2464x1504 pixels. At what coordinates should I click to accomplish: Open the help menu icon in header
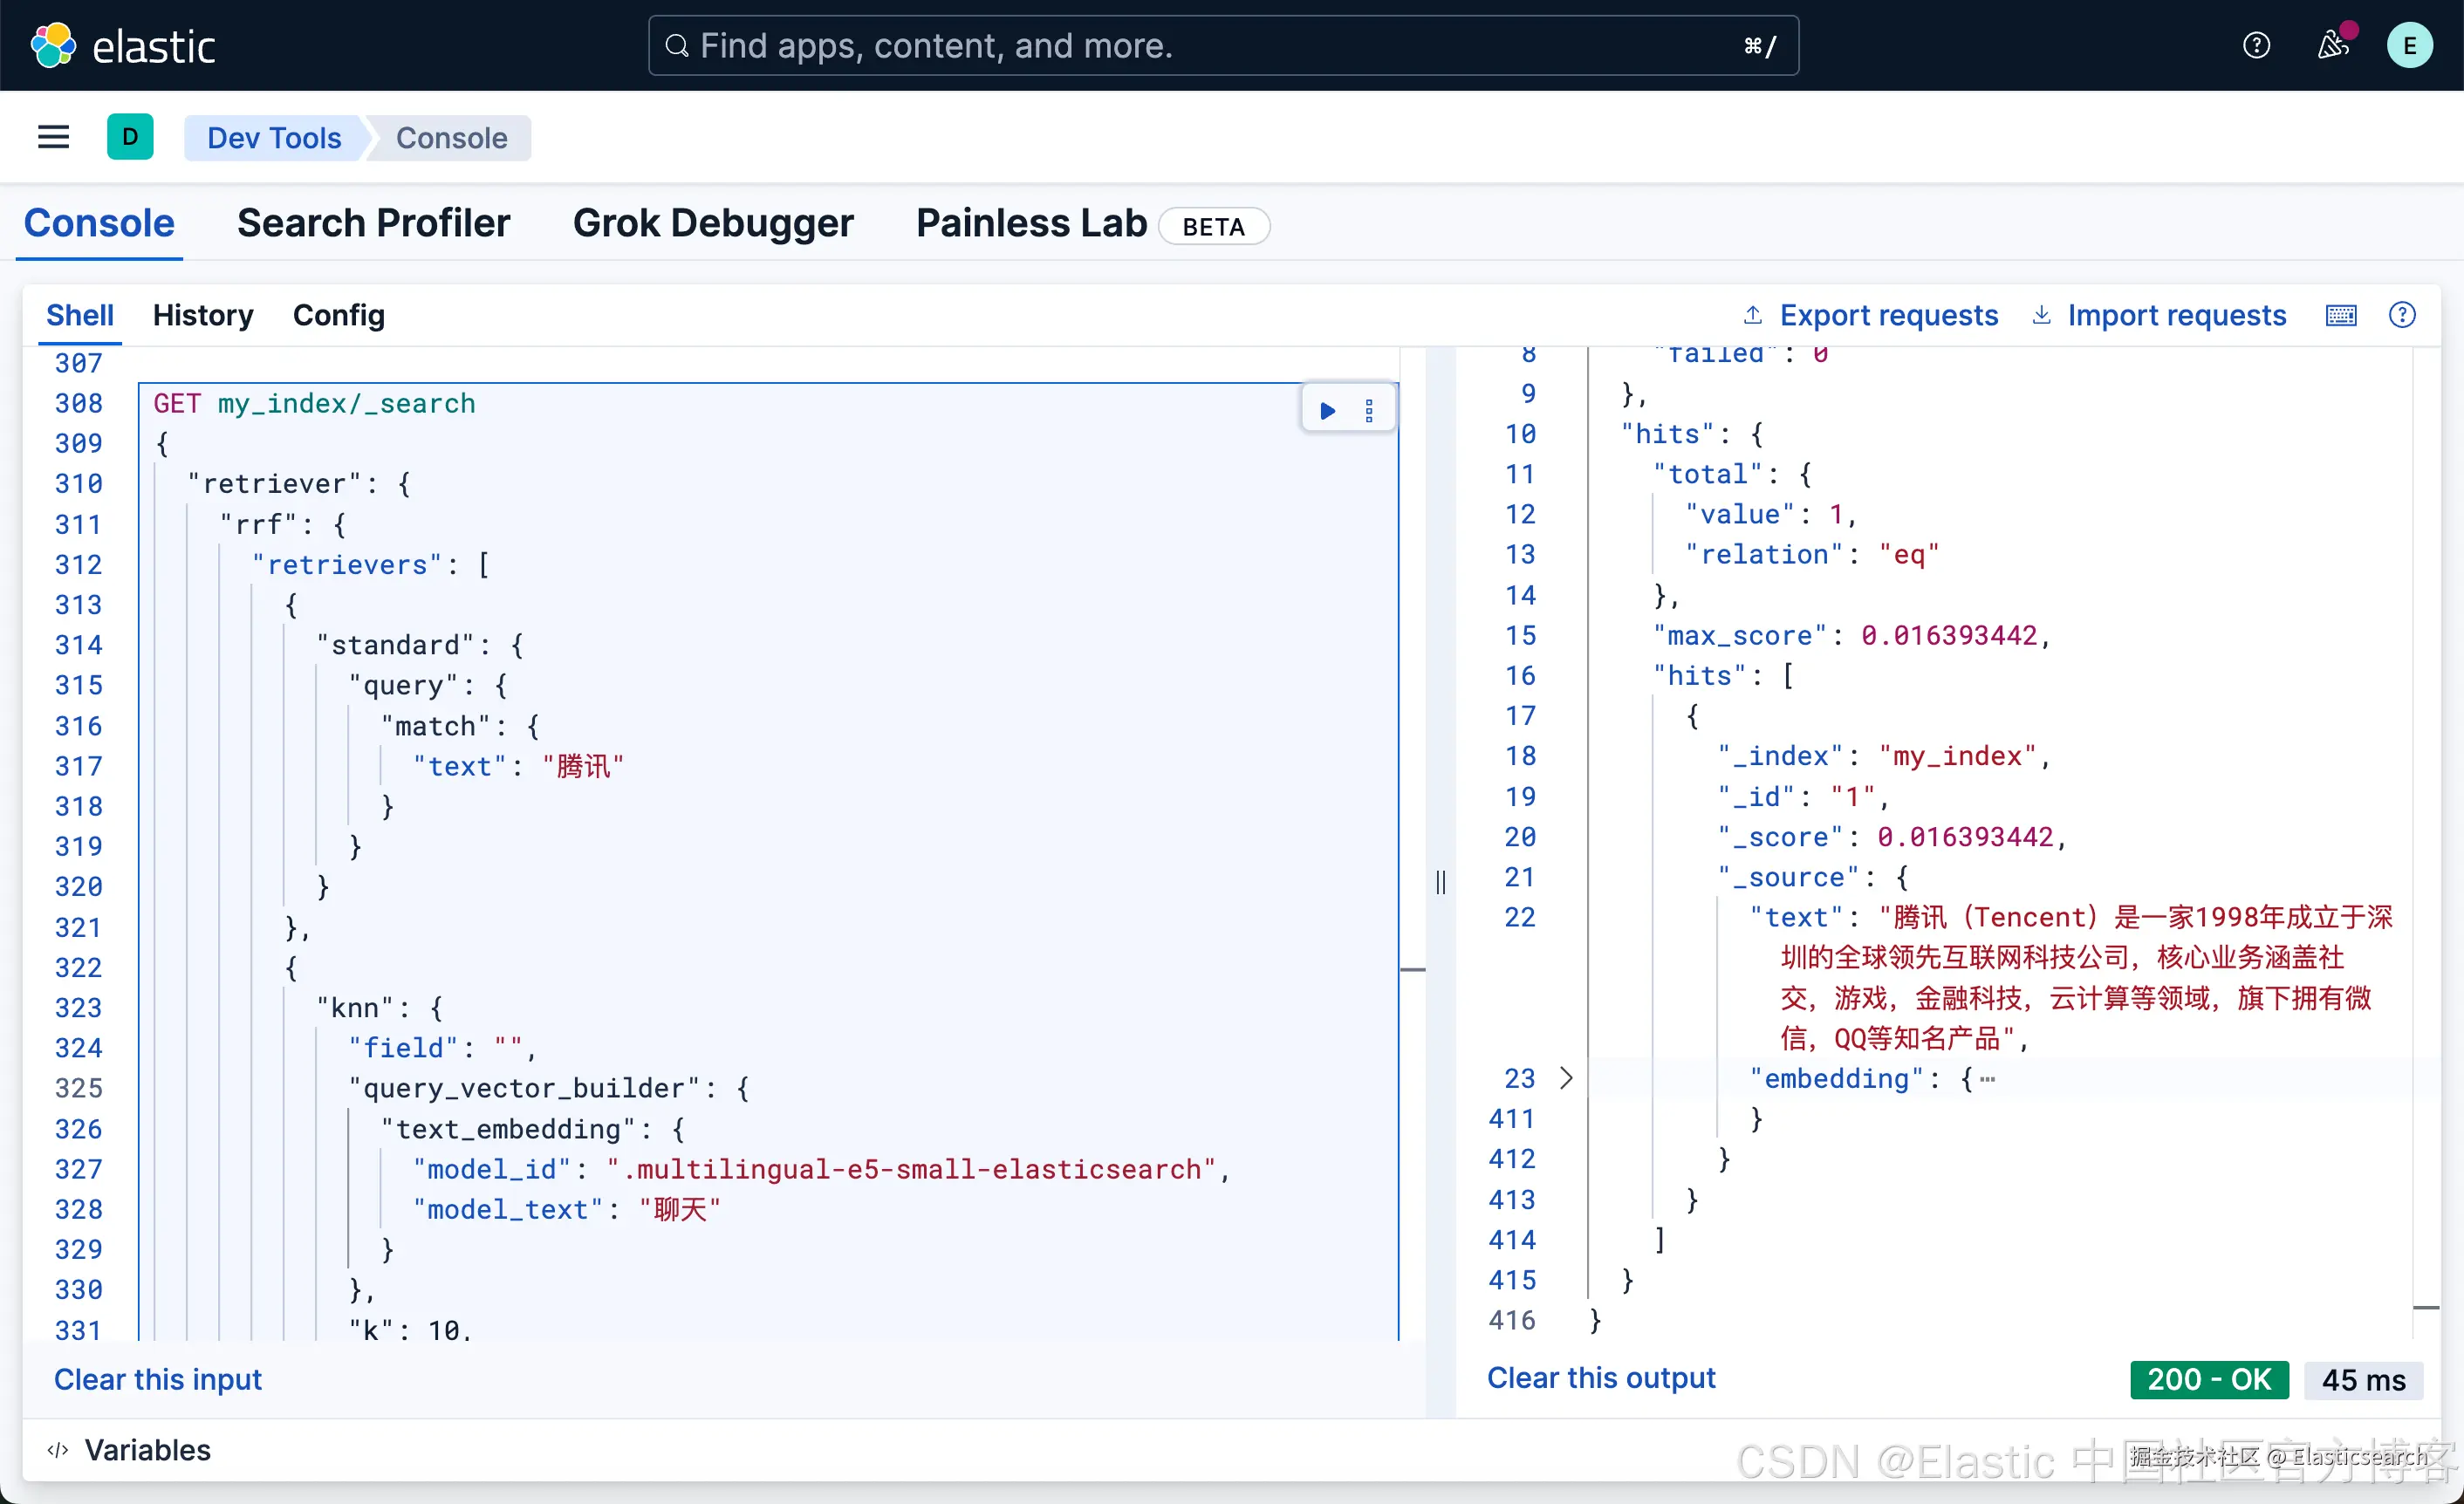2256,46
